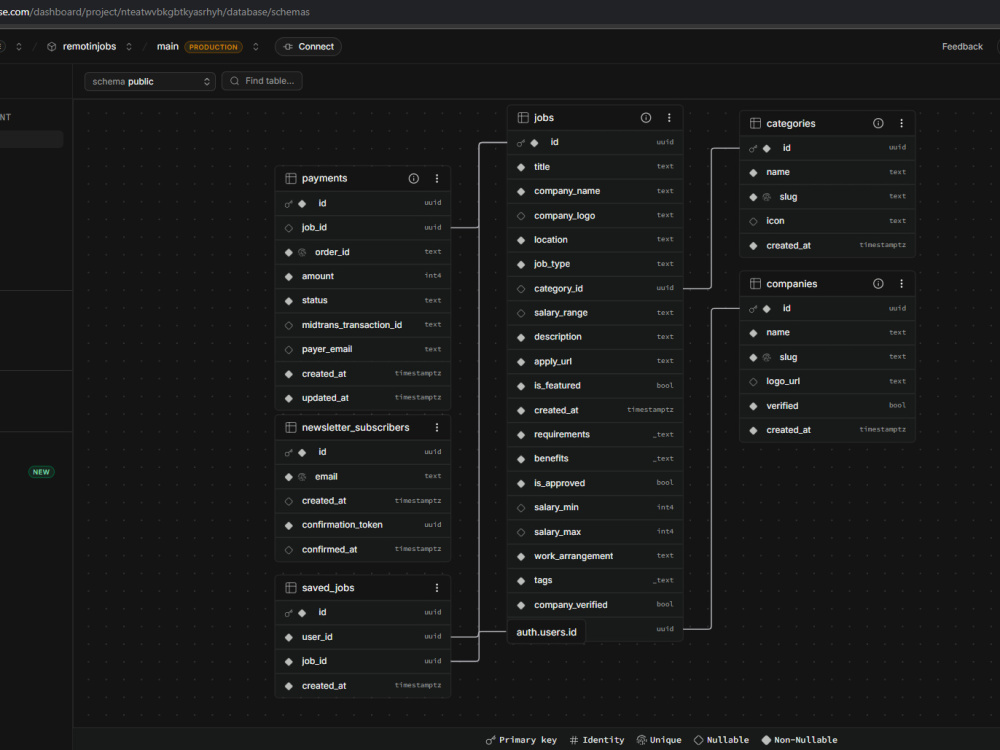
Task: Click the saved_jobs table grid icon
Action: pos(291,588)
